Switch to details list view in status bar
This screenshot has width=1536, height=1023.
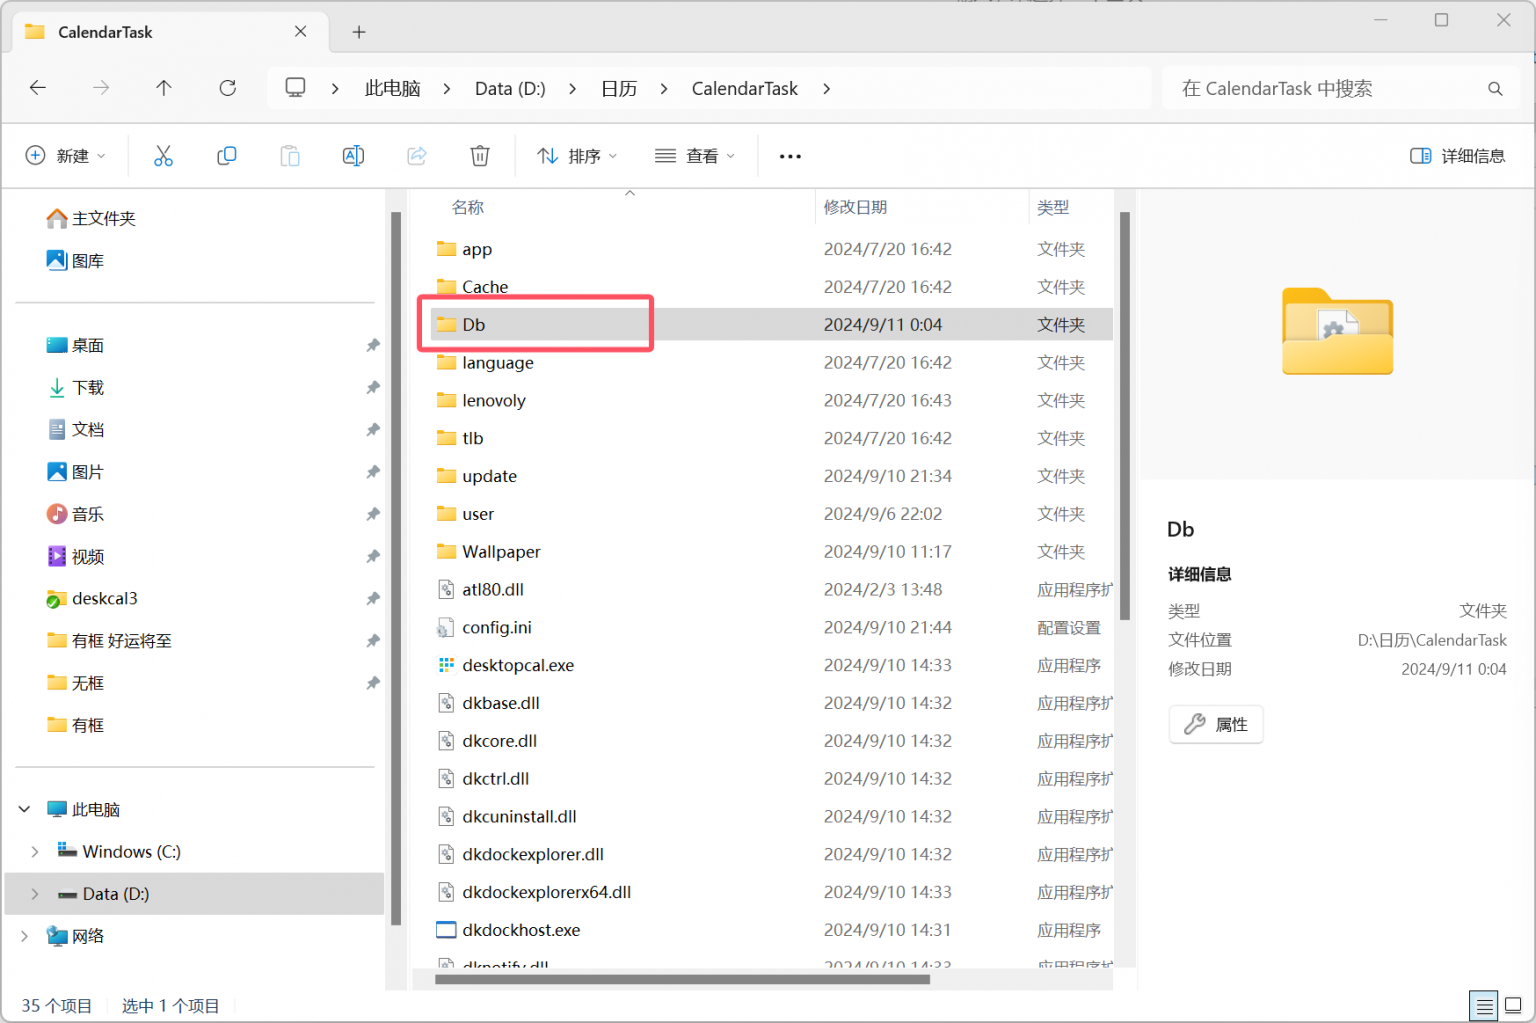(x=1484, y=1005)
